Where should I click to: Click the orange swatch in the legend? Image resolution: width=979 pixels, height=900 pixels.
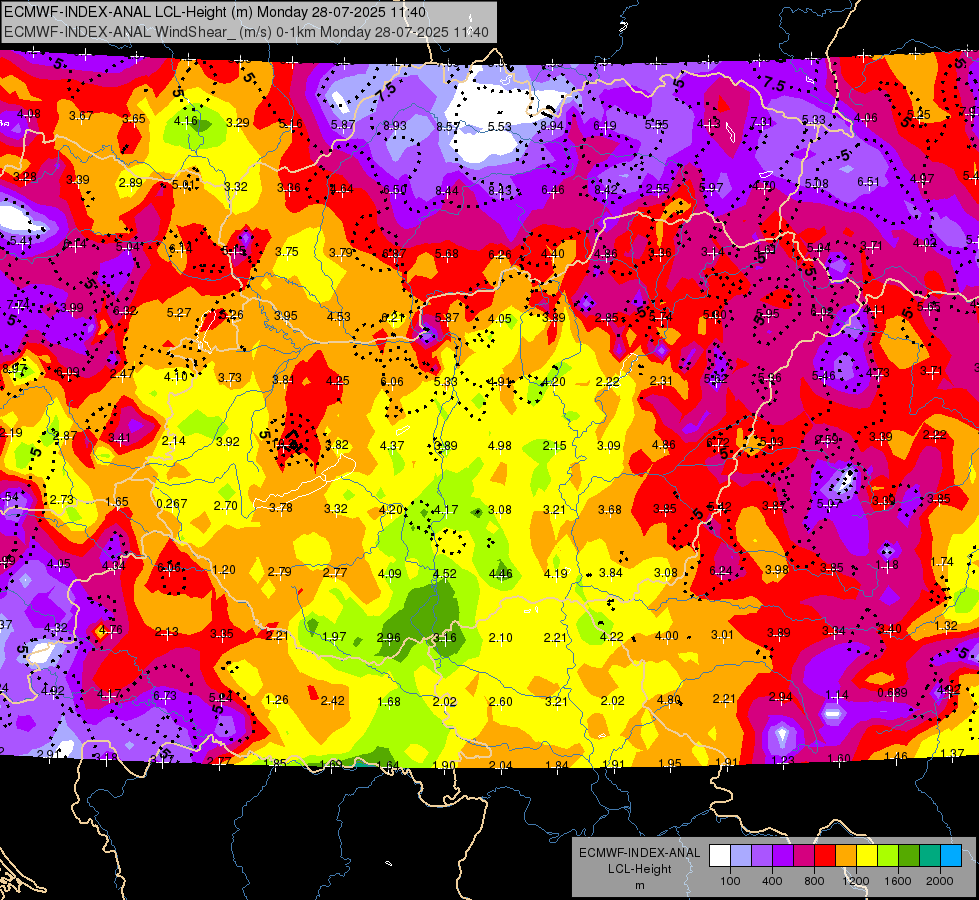[846, 856]
